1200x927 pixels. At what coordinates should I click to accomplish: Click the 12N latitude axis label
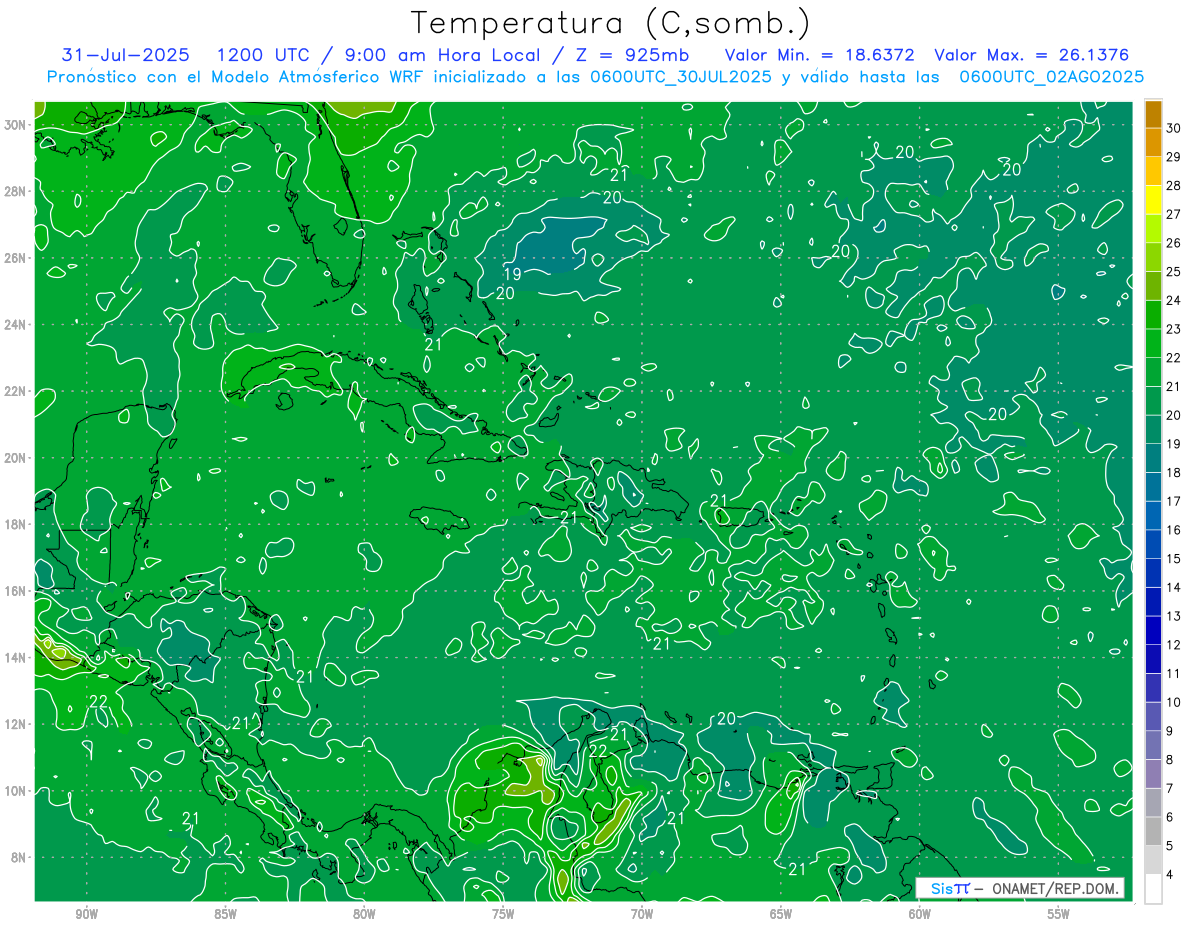pos(16,724)
